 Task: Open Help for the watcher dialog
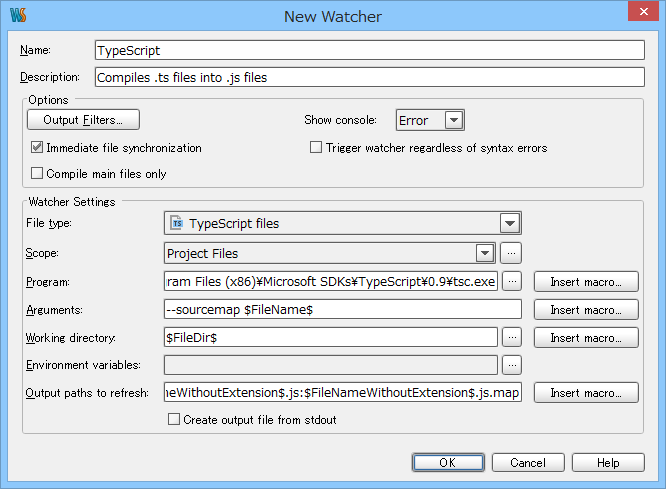[608, 463]
